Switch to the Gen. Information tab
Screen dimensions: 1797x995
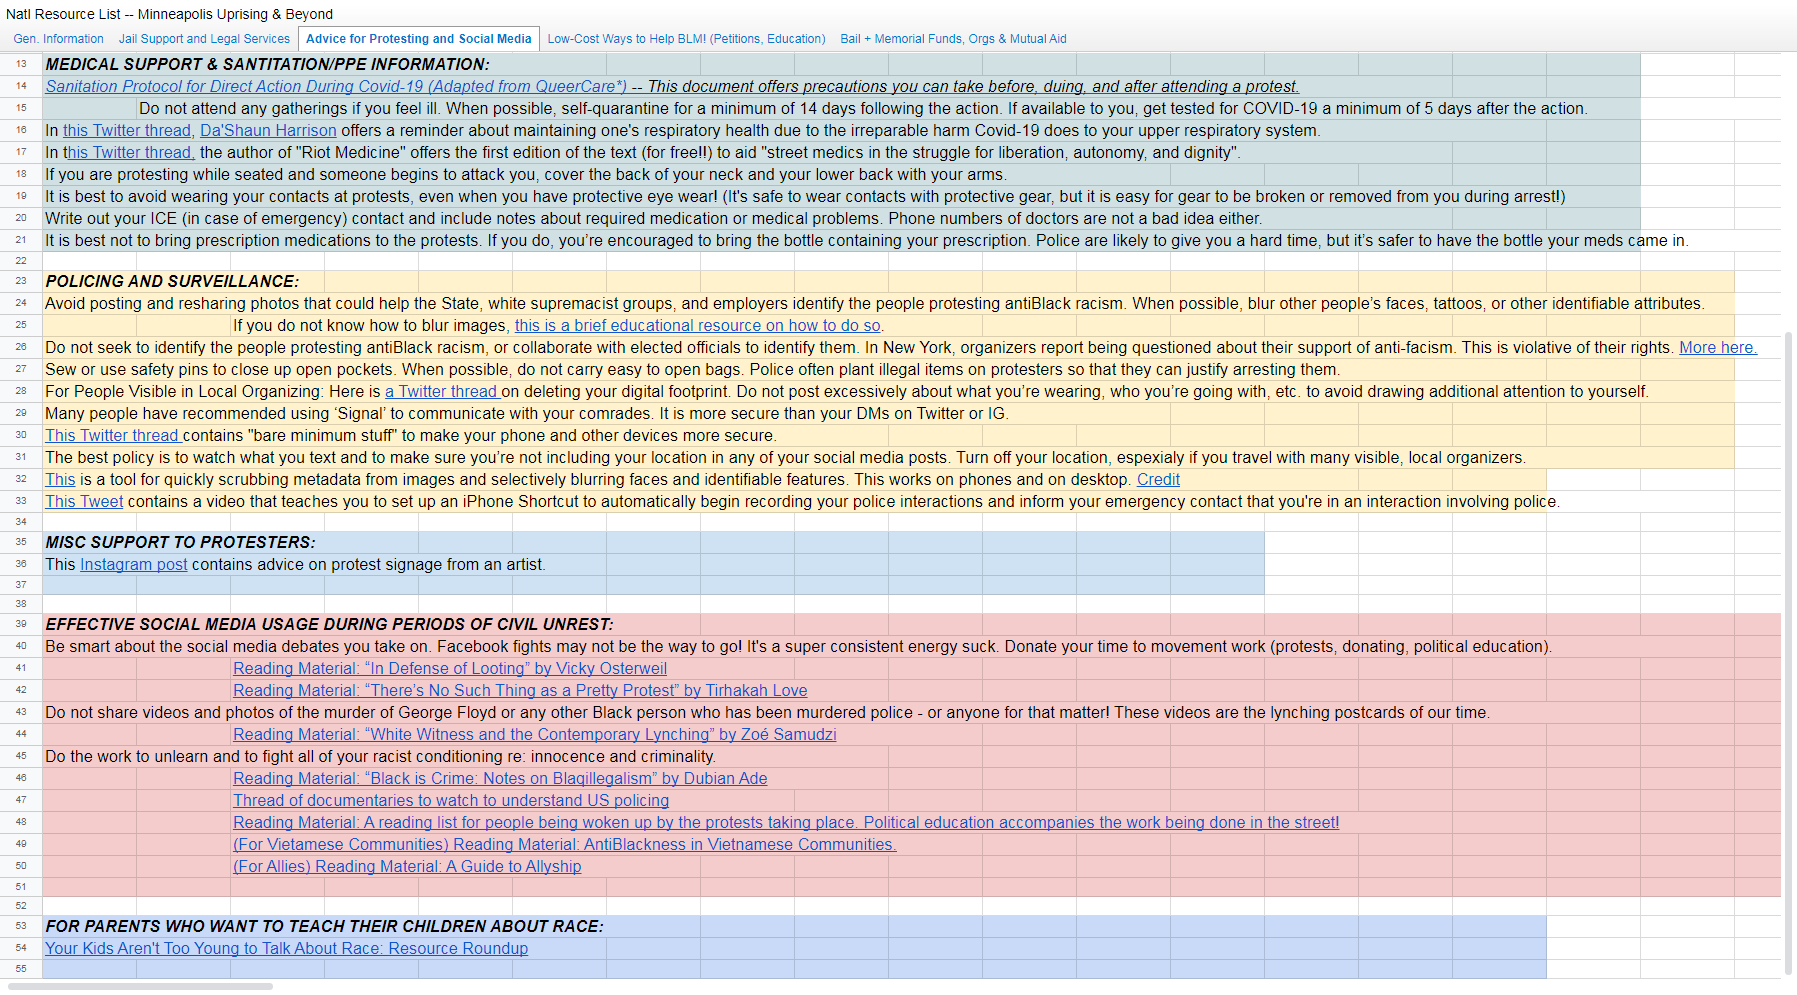(x=59, y=39)
